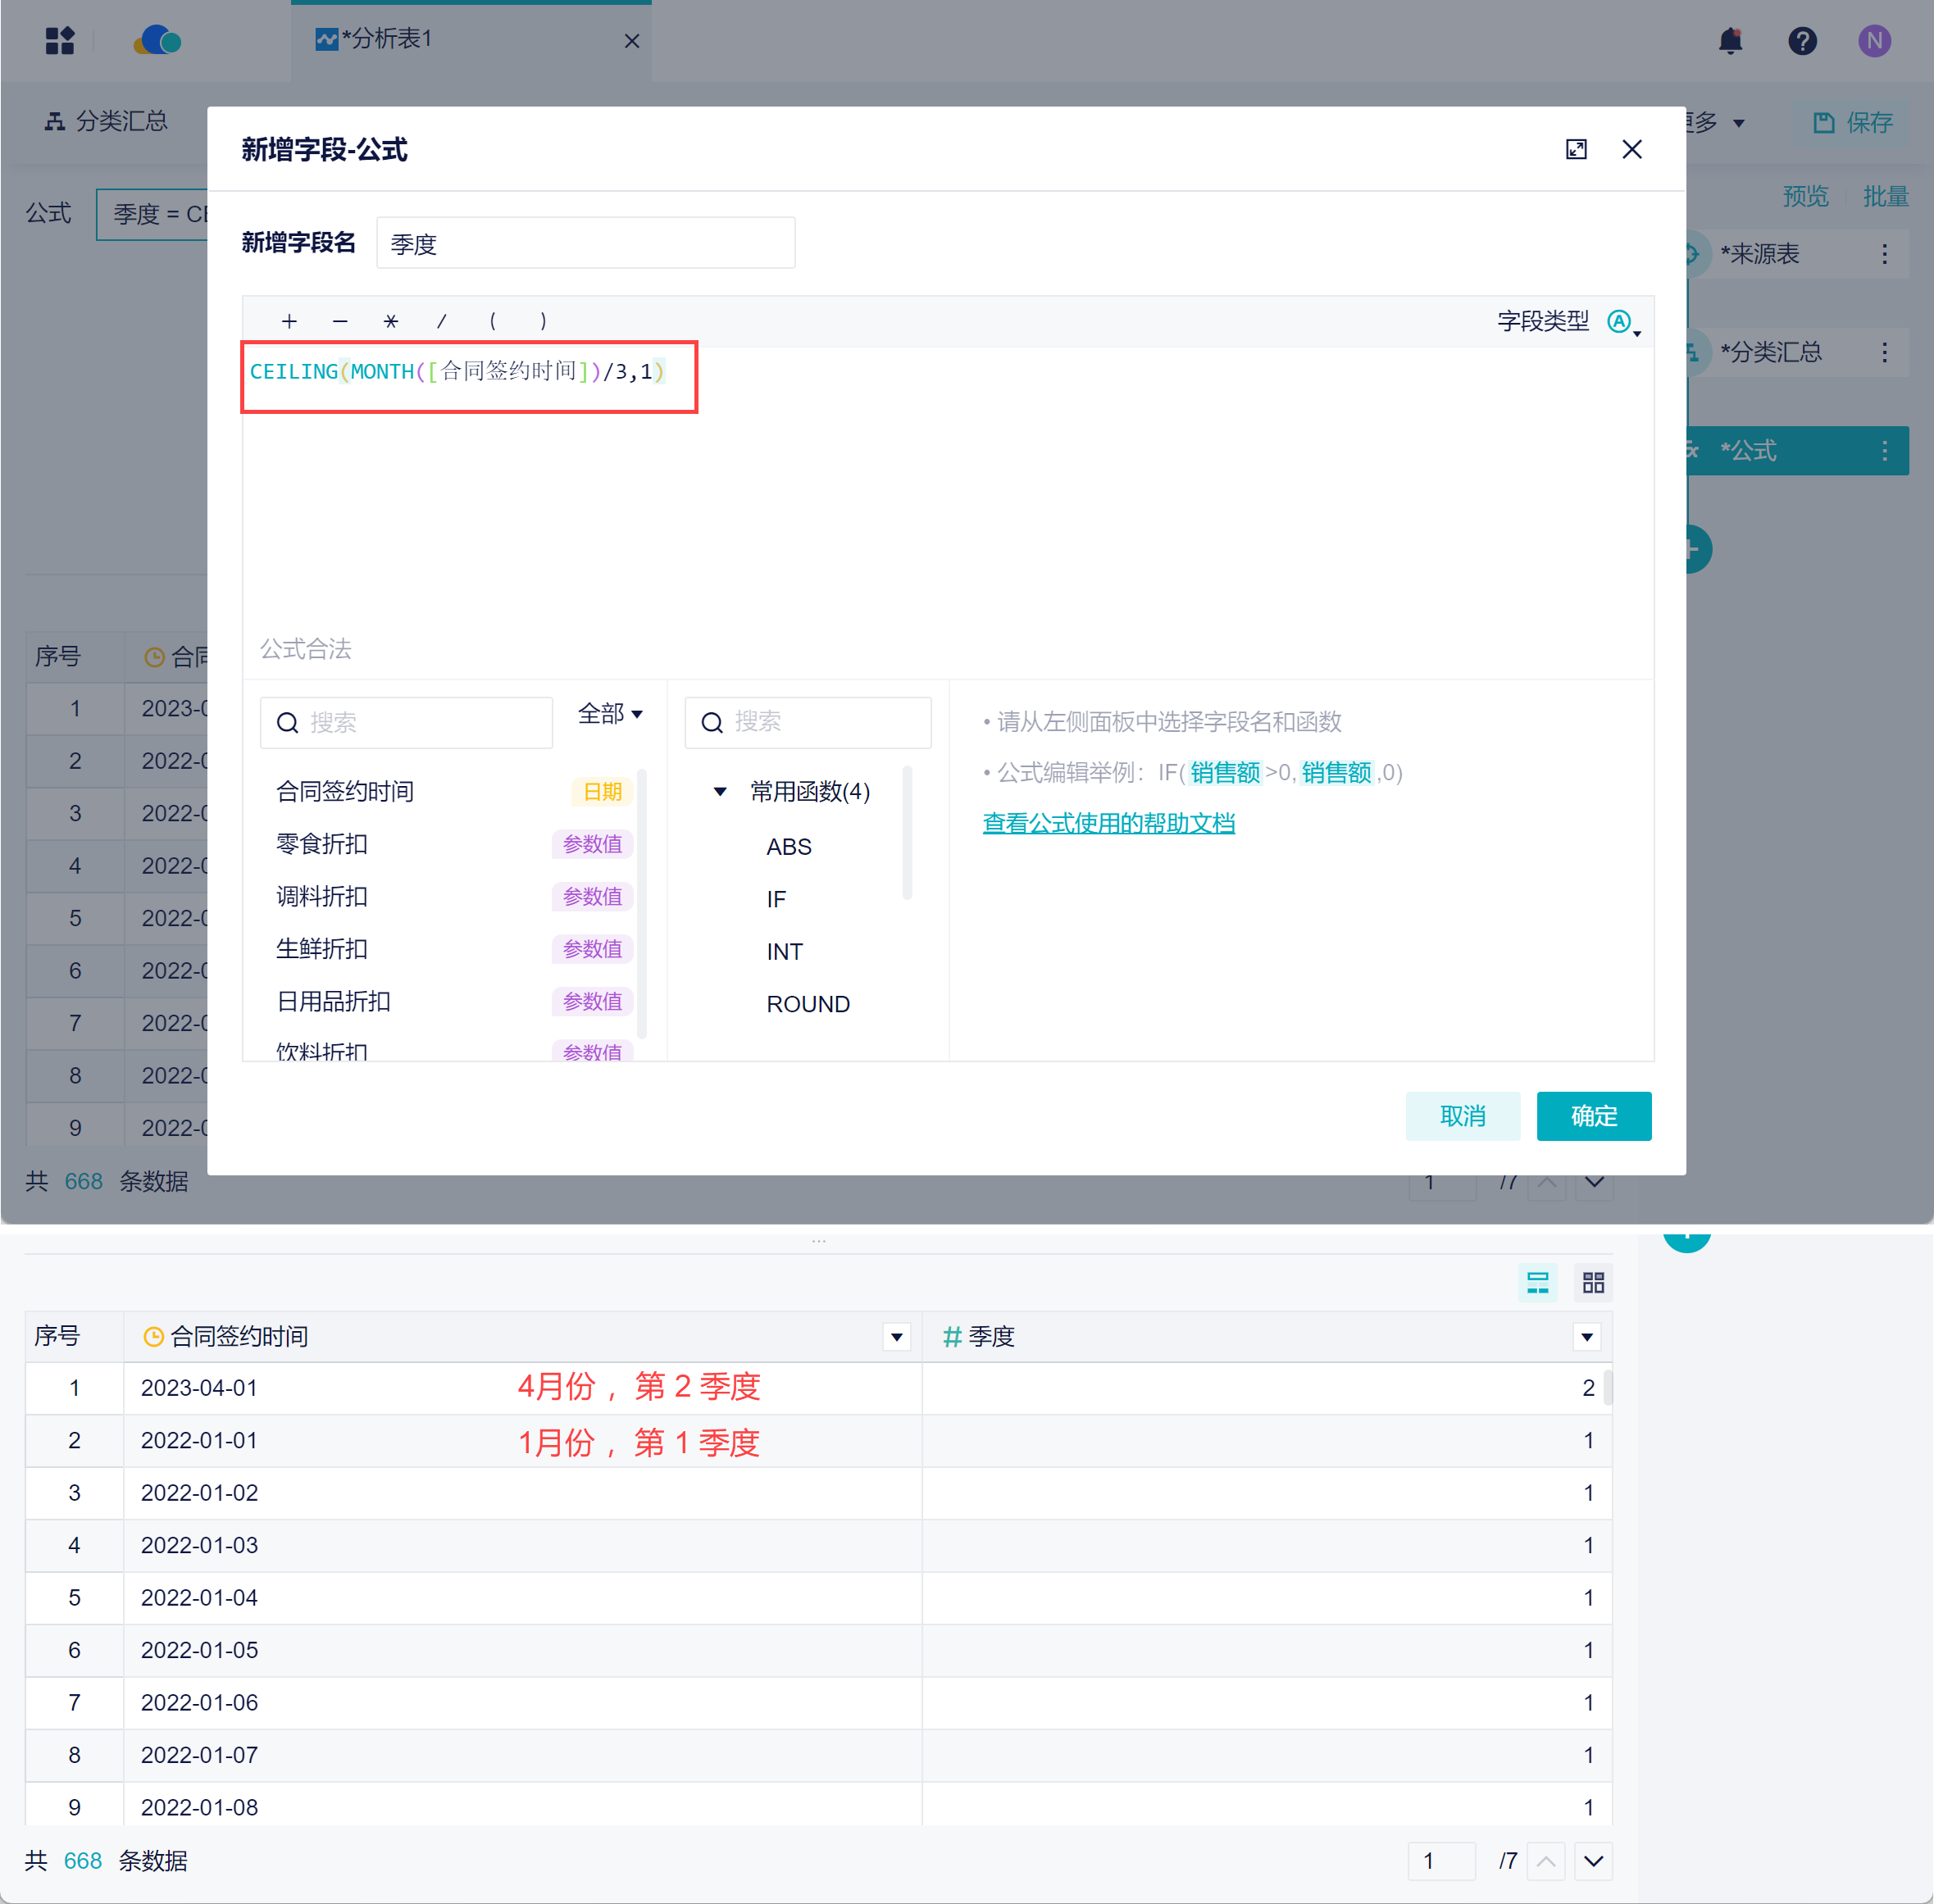Click the 取消 cancel button

click(1462, 1116)
